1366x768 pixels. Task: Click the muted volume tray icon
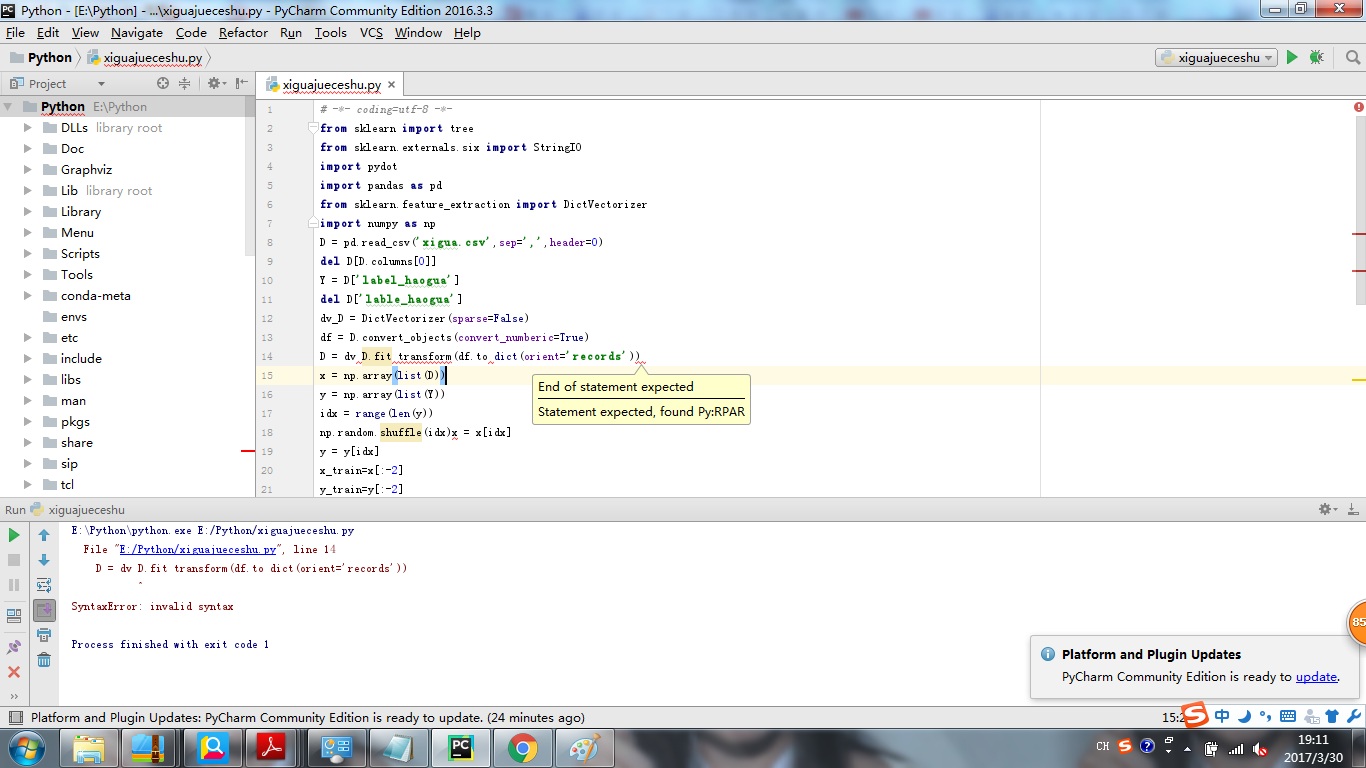[1260, 748]
